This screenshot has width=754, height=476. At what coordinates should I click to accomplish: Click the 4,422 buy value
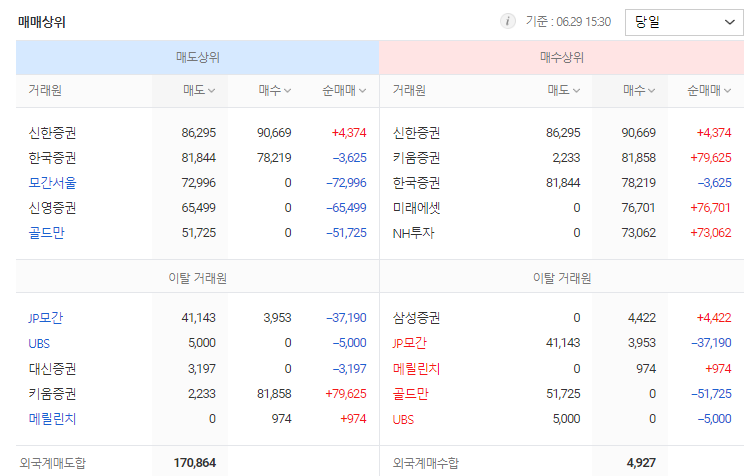[642, 318]
